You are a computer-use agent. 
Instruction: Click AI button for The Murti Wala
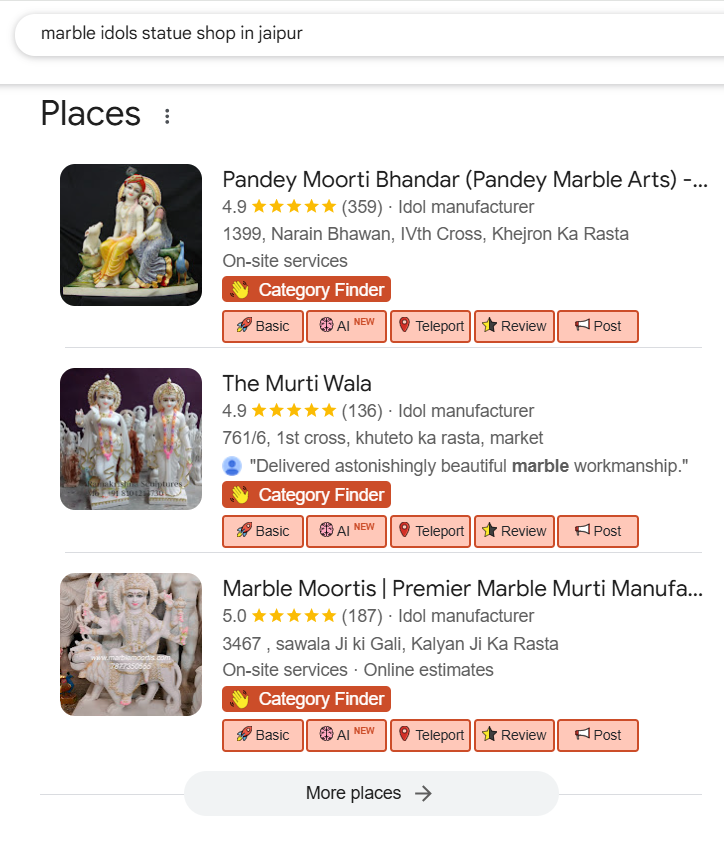click(x=346, y=531)
